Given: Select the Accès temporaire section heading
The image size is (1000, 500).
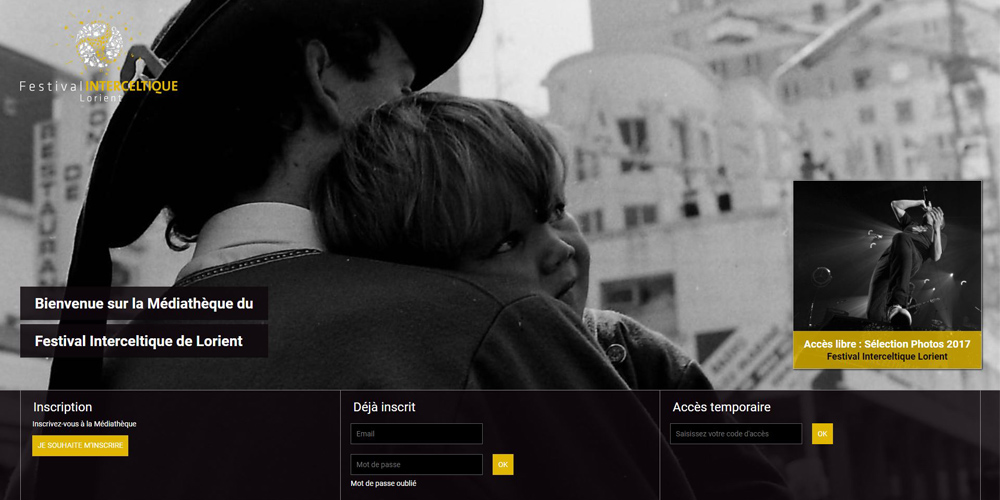Looking at the screenshot, I should 721,407.
